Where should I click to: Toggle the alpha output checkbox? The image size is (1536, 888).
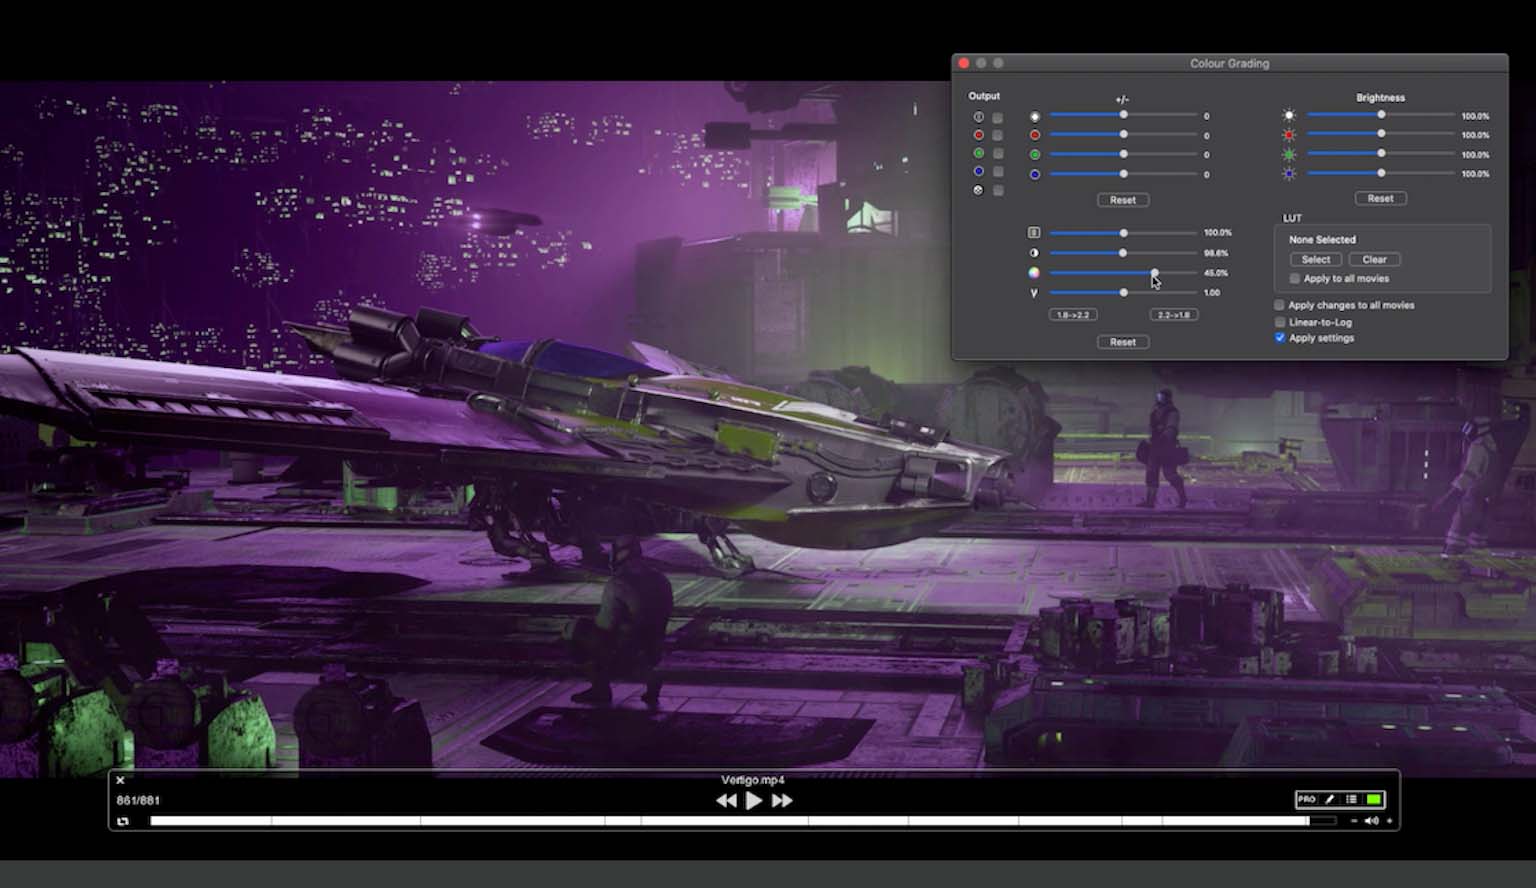(998, 190)
